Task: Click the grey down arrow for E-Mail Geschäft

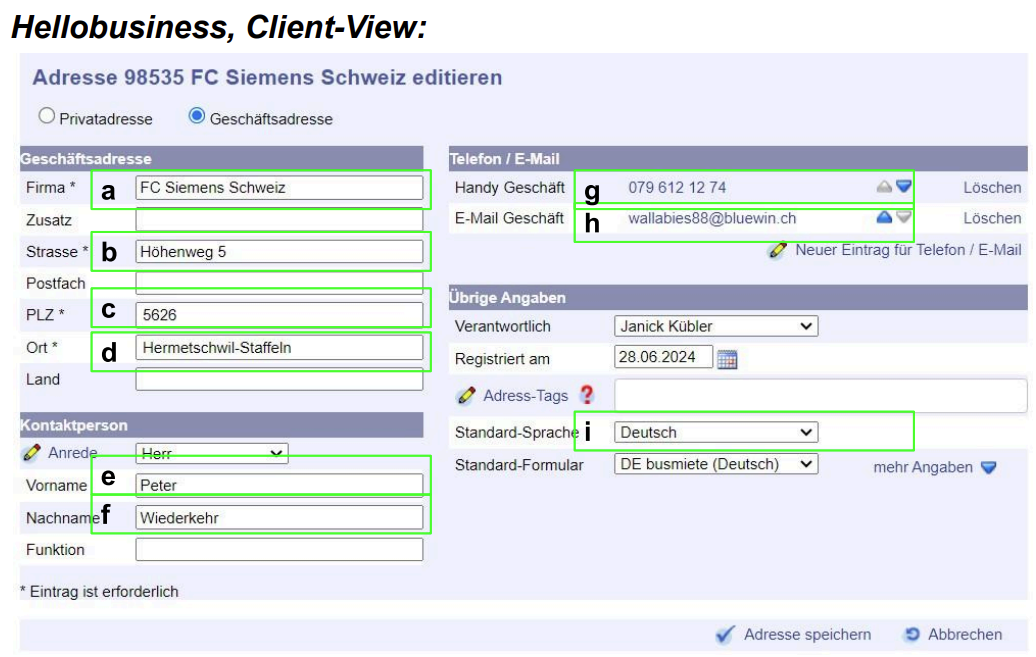Action: click(904, 217)
